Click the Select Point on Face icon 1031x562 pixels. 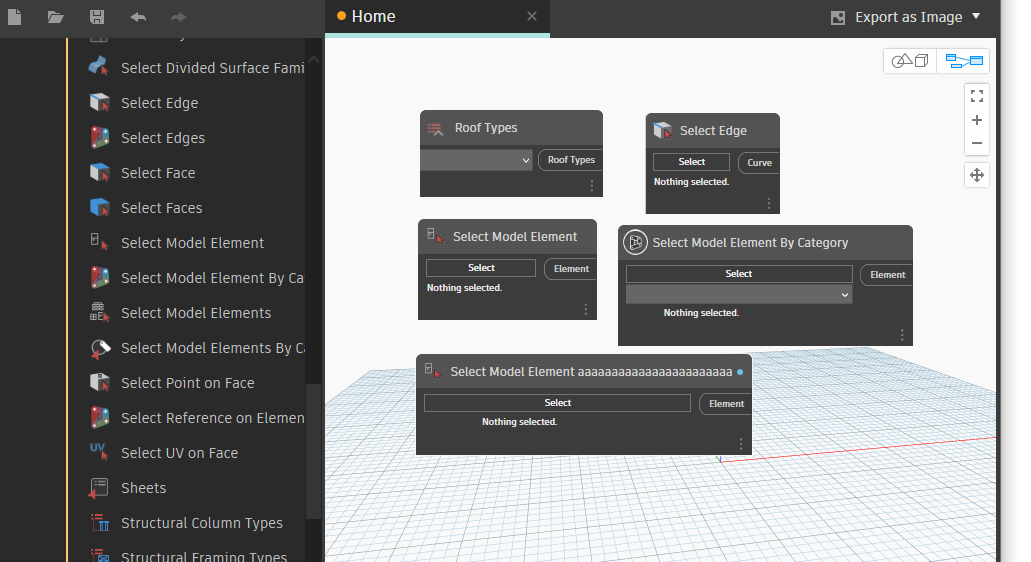pos(99,382)
